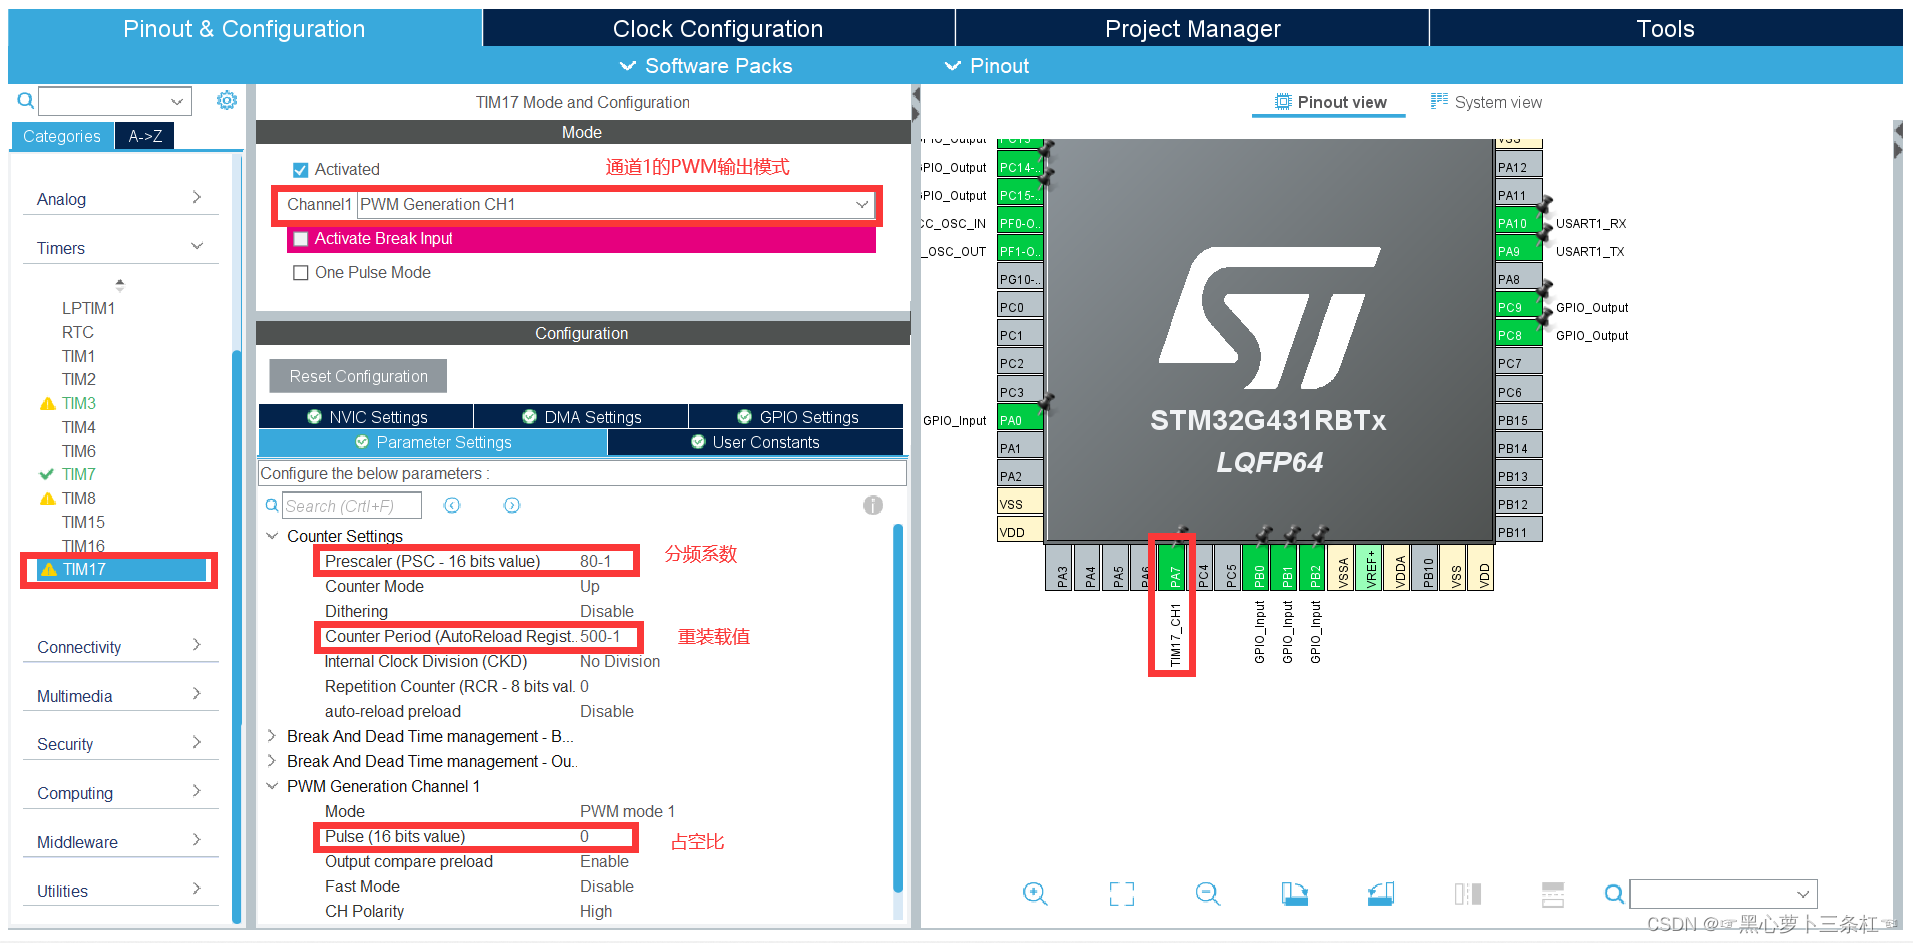Open the DMA Settings tab
Viewport: 1913px width, 943px height.
click(x=581, y=417)
